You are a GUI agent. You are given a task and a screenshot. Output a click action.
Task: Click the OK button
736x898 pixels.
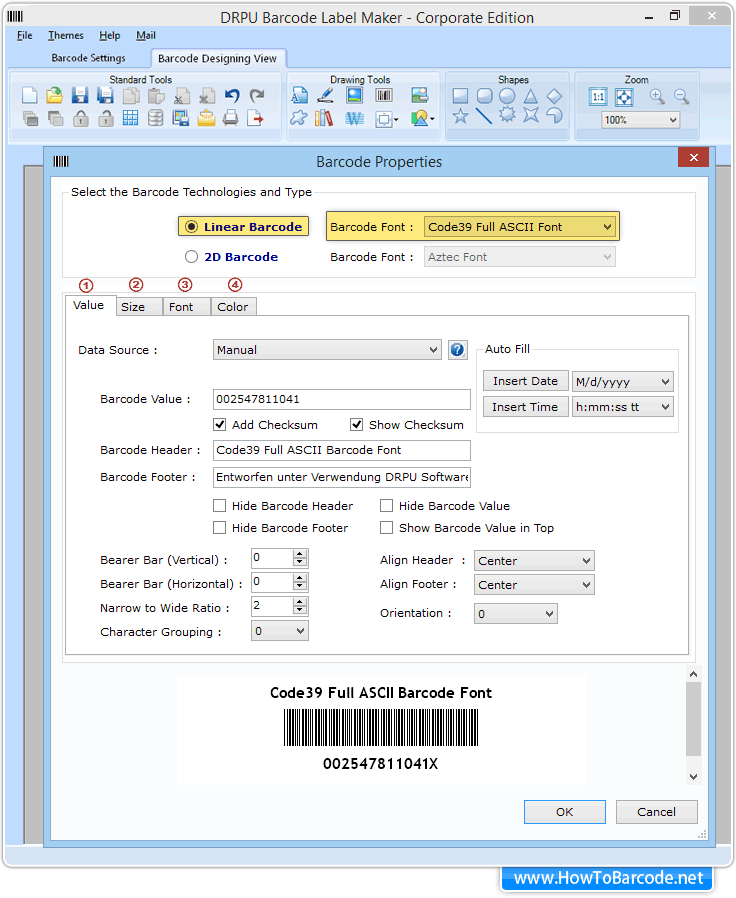point(565,812)
